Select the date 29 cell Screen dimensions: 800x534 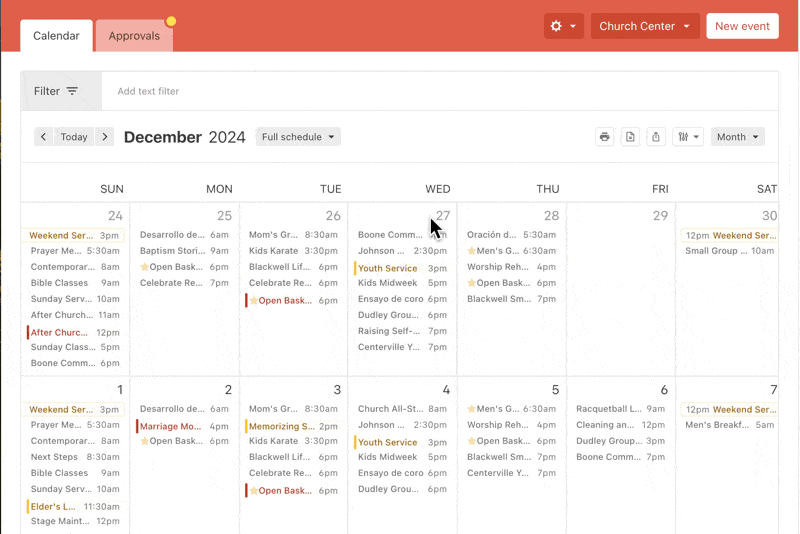click(621, 289)
